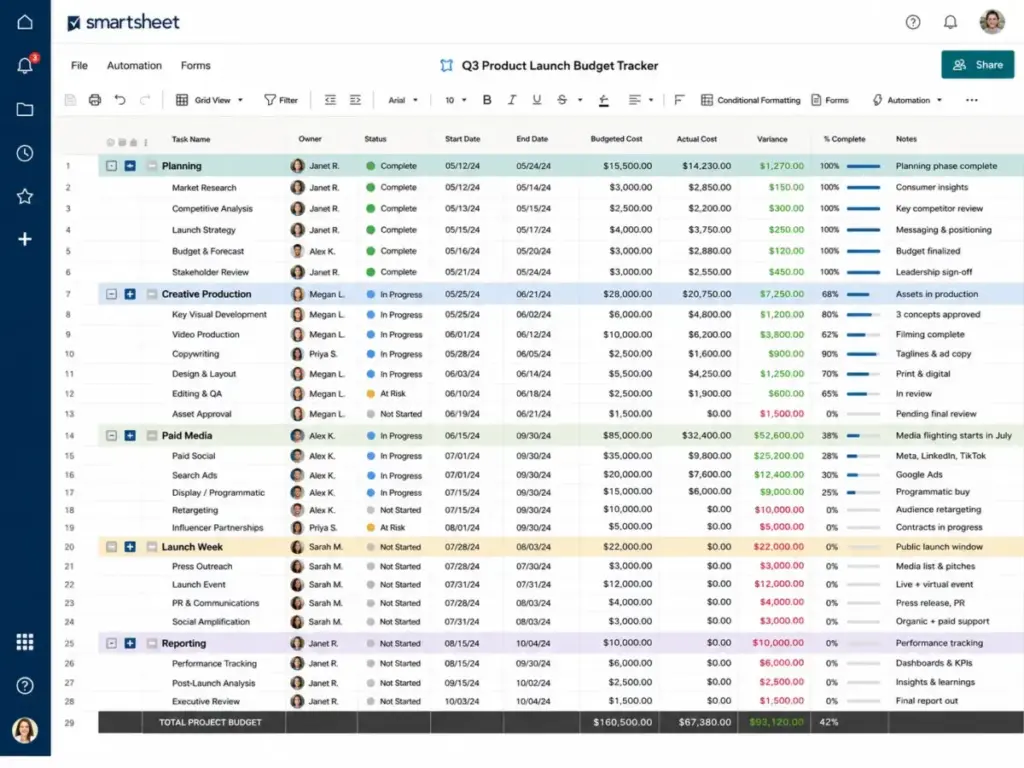Click the Variance column header
The width and height of the screenshot is (1024, 768).
(772, 139)
